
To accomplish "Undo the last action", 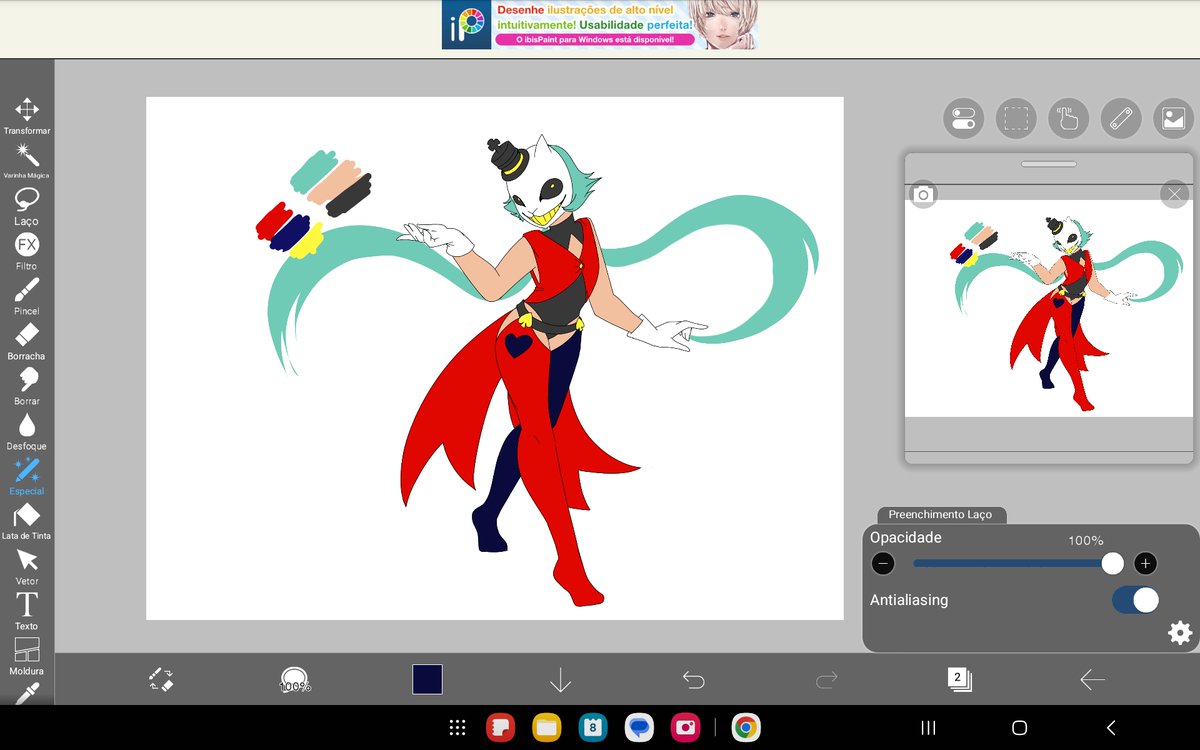I will pyautogui.click(x=693, y=680).
